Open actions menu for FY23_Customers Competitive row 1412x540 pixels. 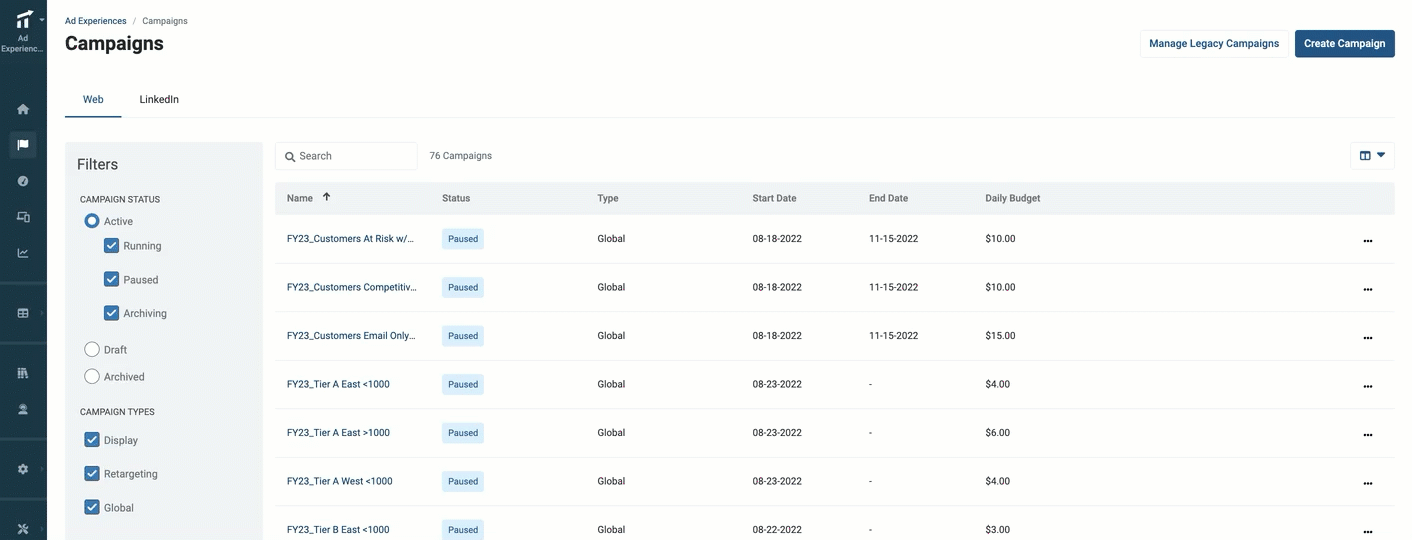[1367, 289]
